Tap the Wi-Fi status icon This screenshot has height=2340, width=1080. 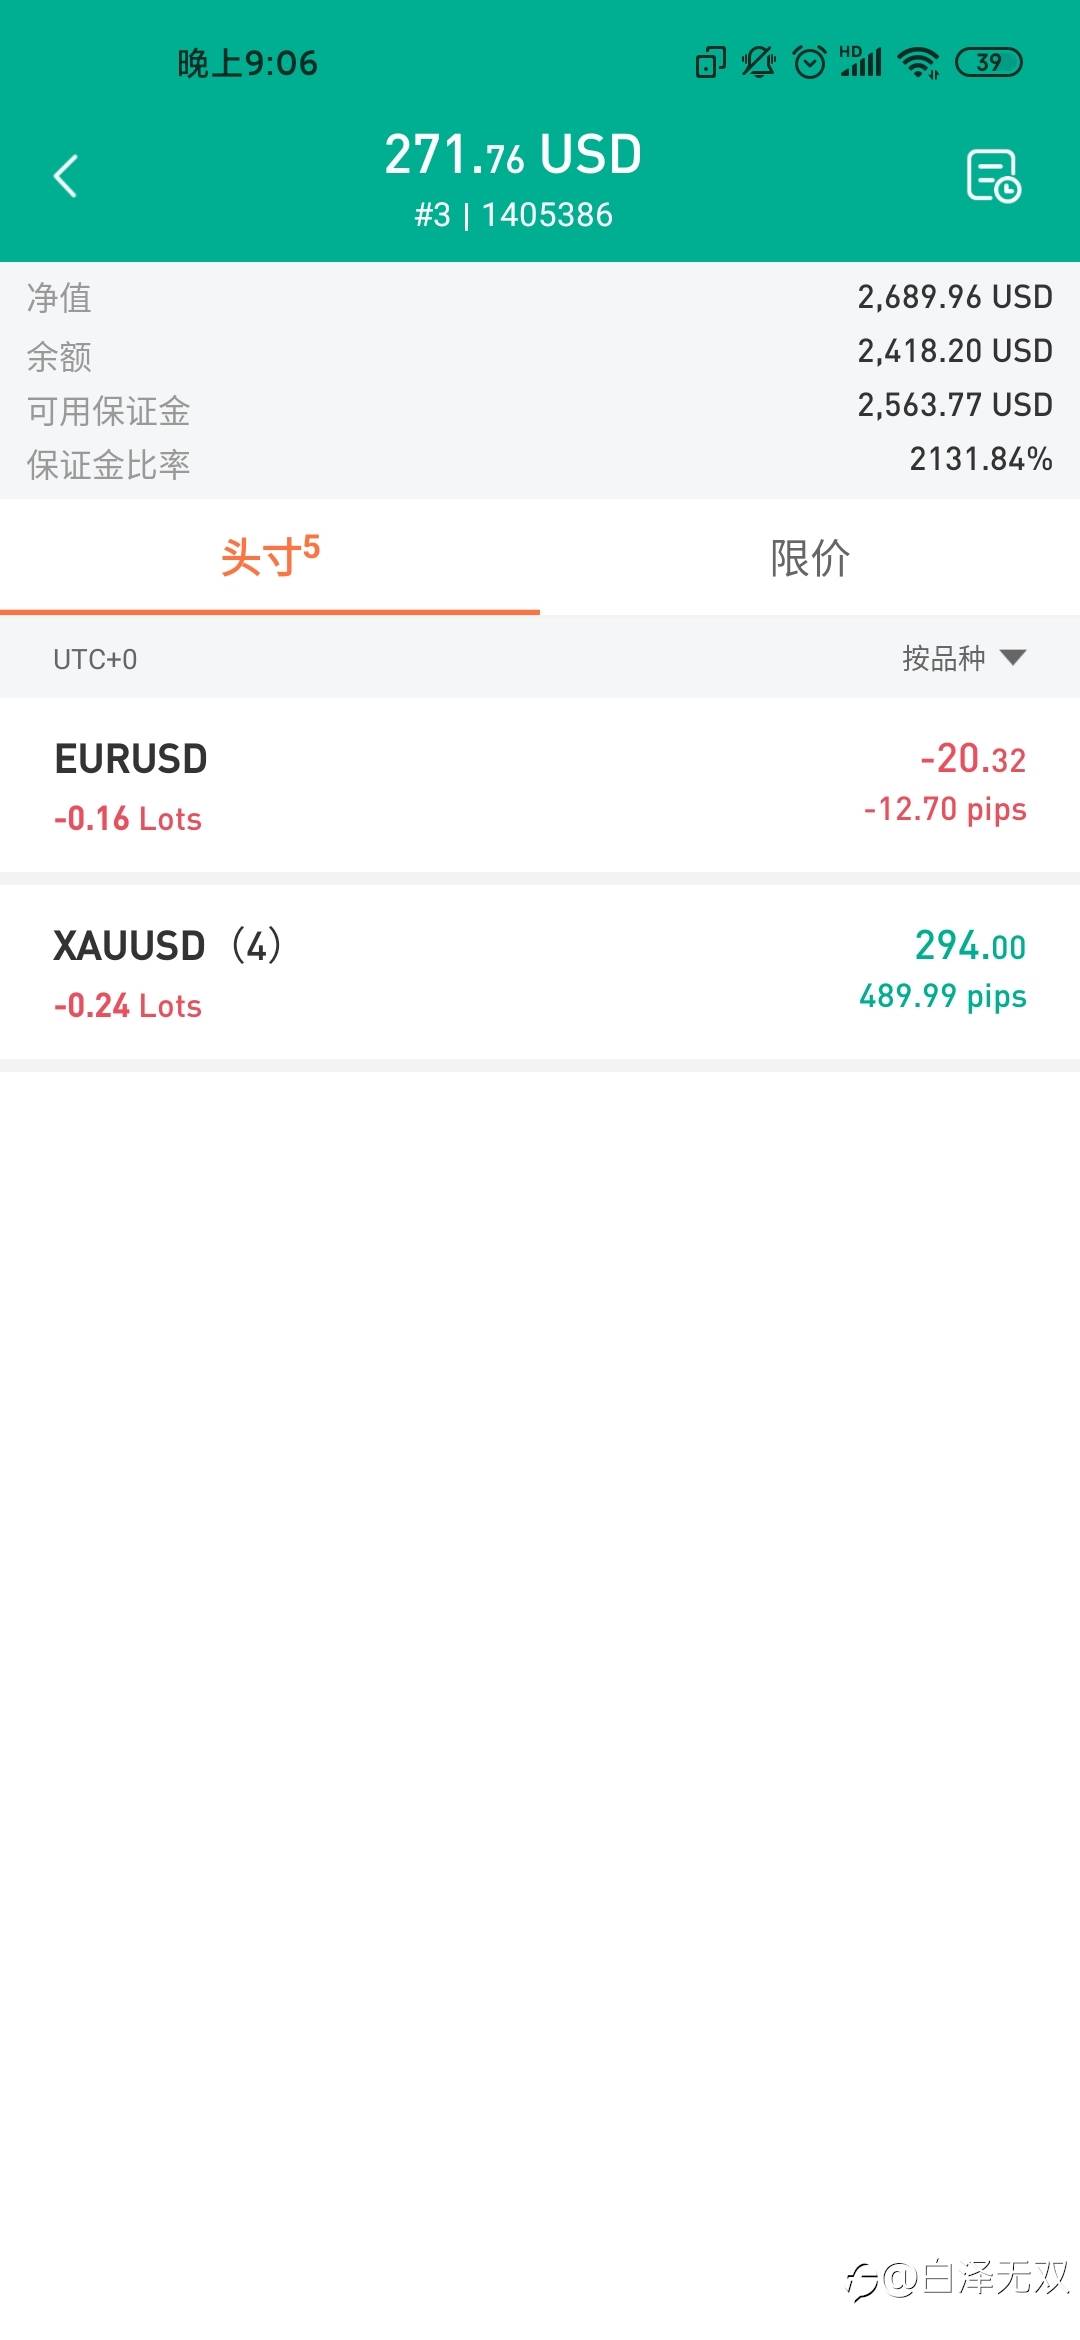(x=918, y=63)
